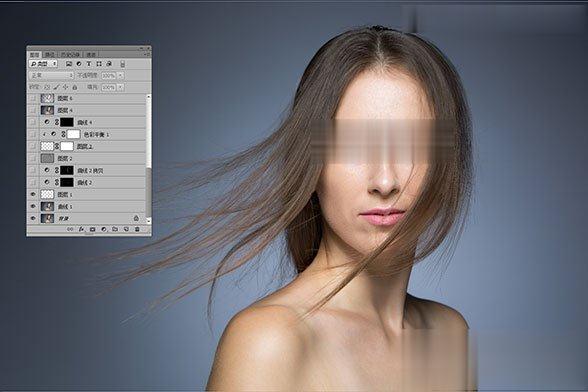Open the layers panel flyout menu
This screenshot has width=588, height=392.
coord(147,54)
